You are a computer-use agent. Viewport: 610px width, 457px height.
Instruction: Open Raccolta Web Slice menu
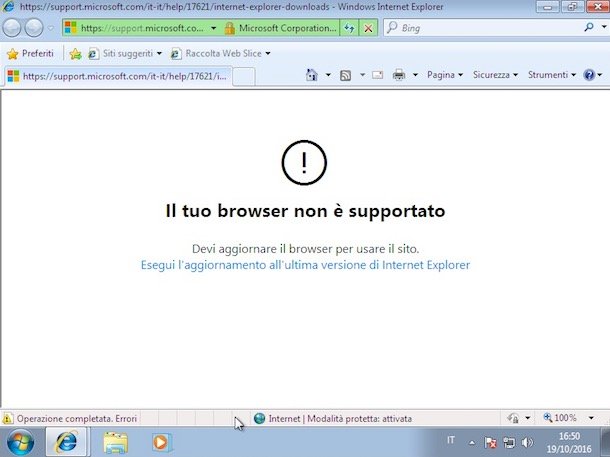(221, 53)
